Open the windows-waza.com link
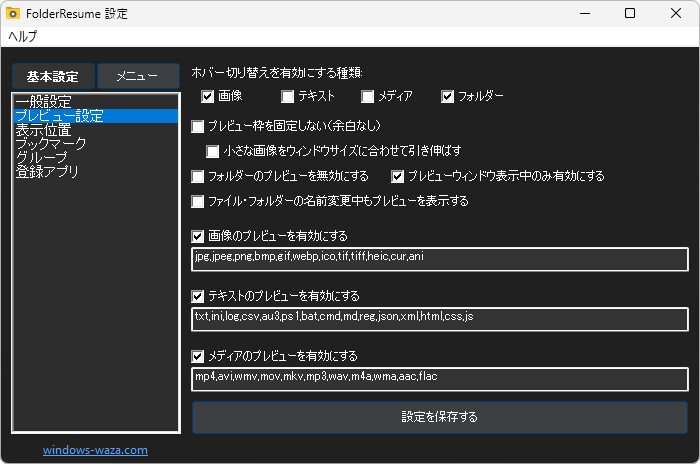 (95, 450)
